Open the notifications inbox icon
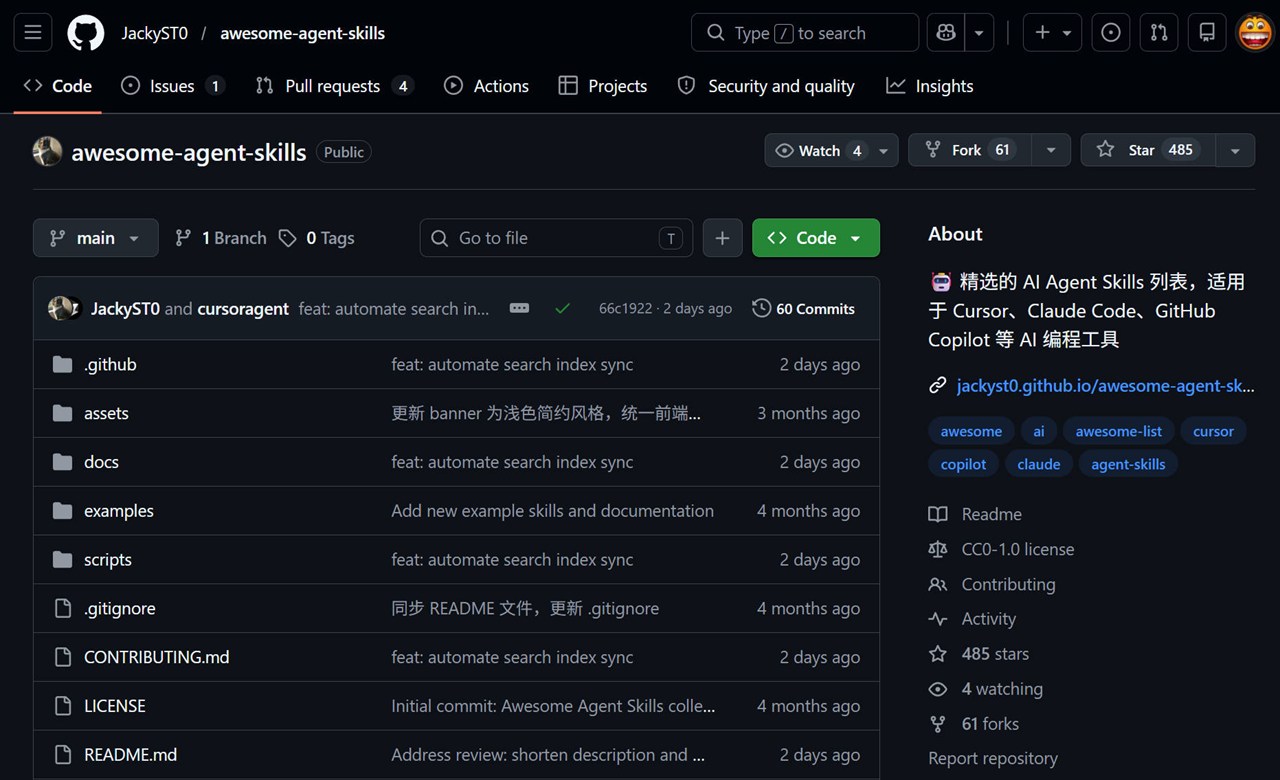 [1207, 33]
